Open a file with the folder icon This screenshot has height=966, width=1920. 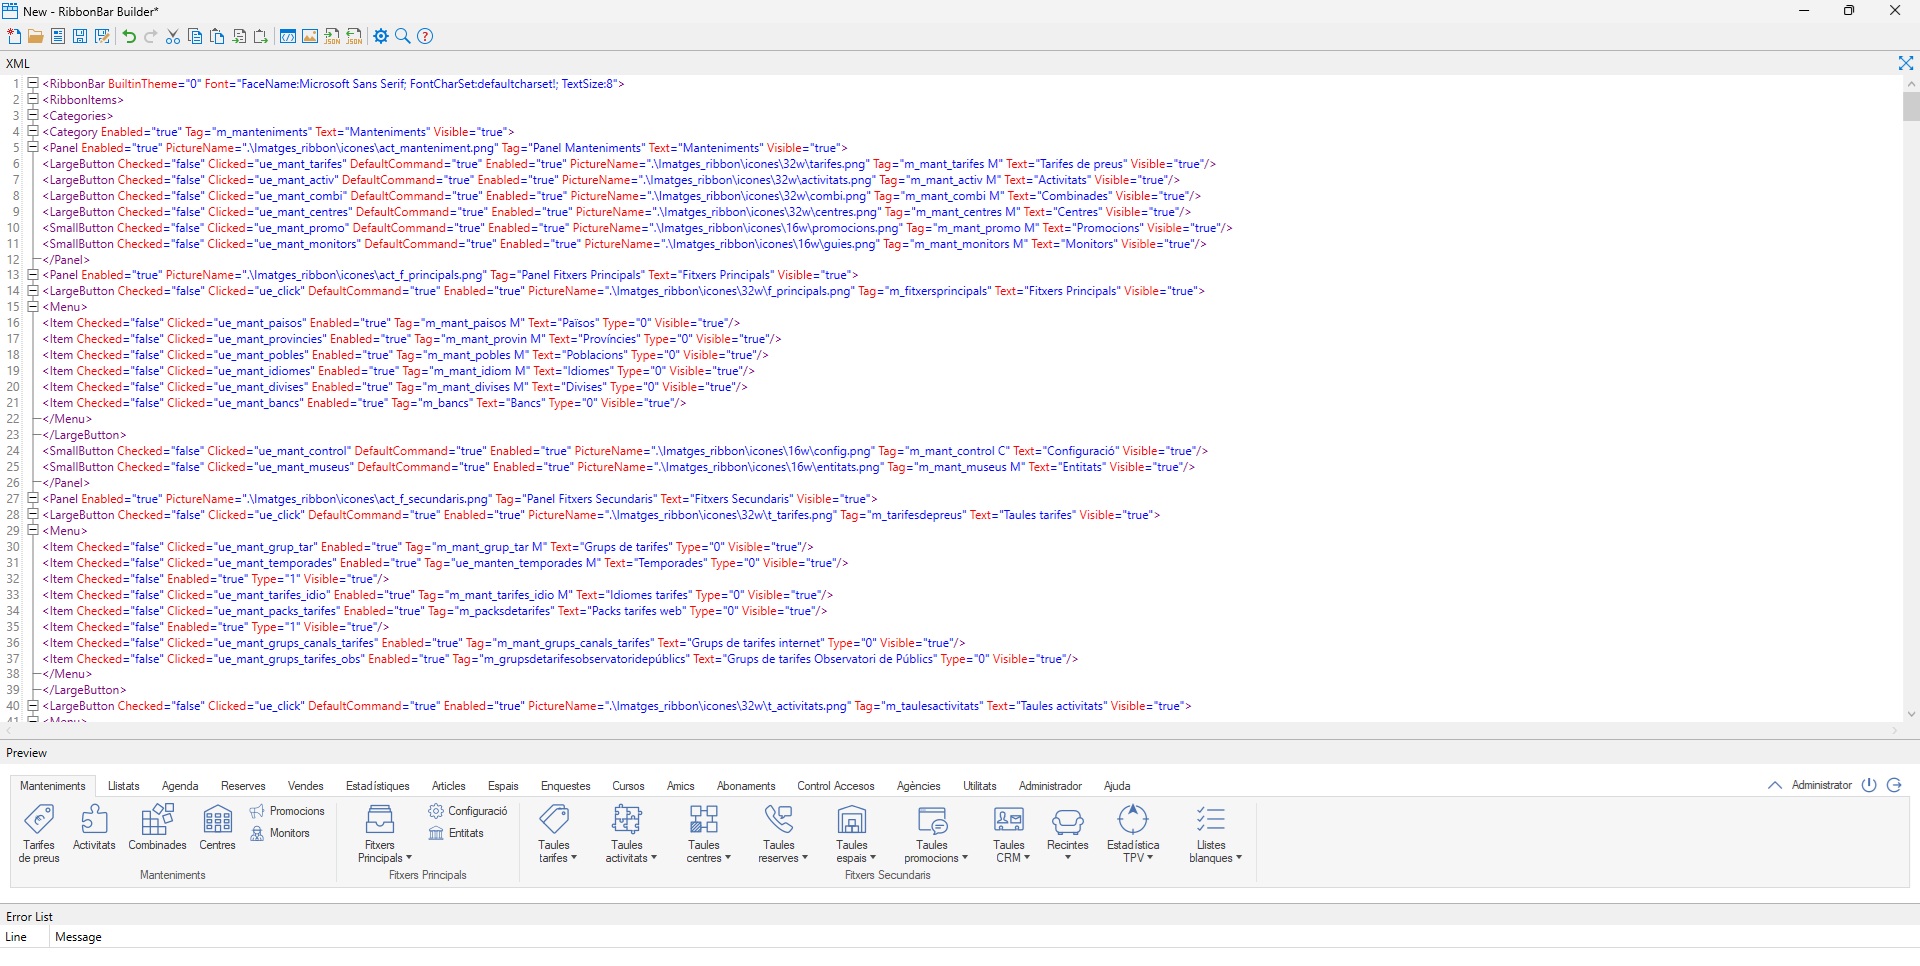35,36
